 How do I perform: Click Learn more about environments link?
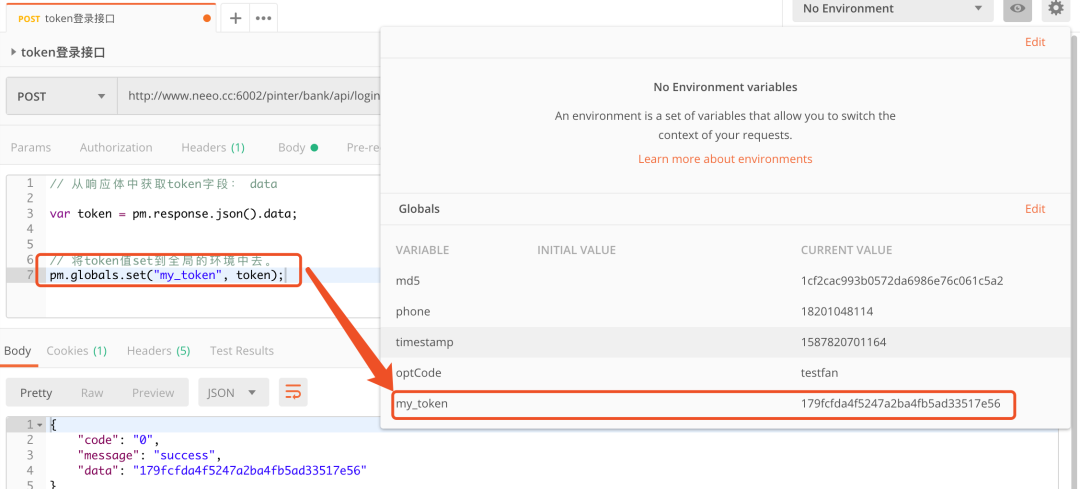725,159
